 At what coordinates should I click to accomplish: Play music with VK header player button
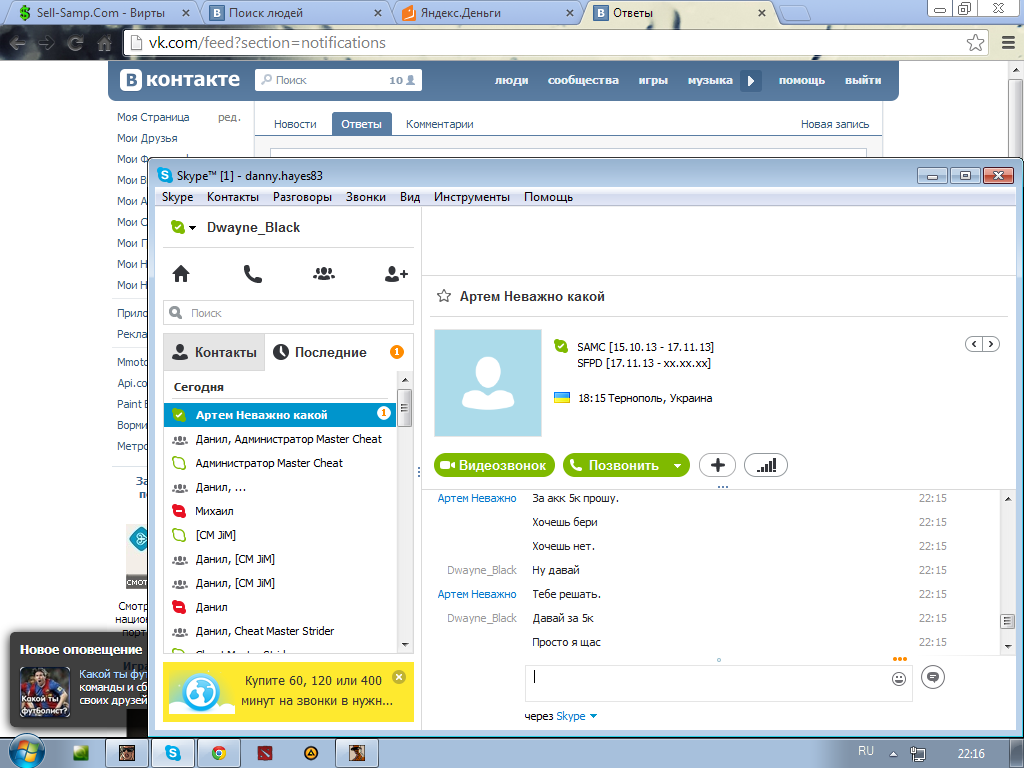(x=750, y=80)
